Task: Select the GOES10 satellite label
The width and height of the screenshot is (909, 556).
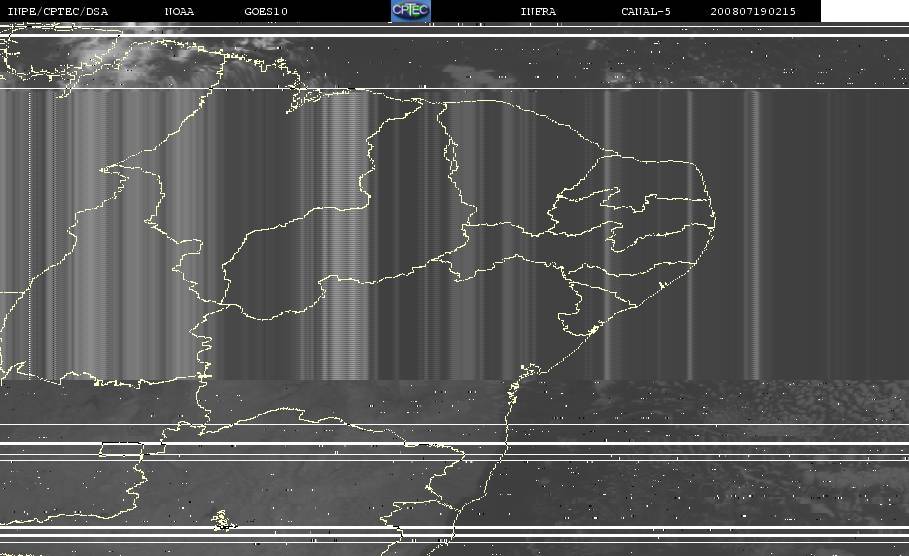Action: click(x=266, y=11)
